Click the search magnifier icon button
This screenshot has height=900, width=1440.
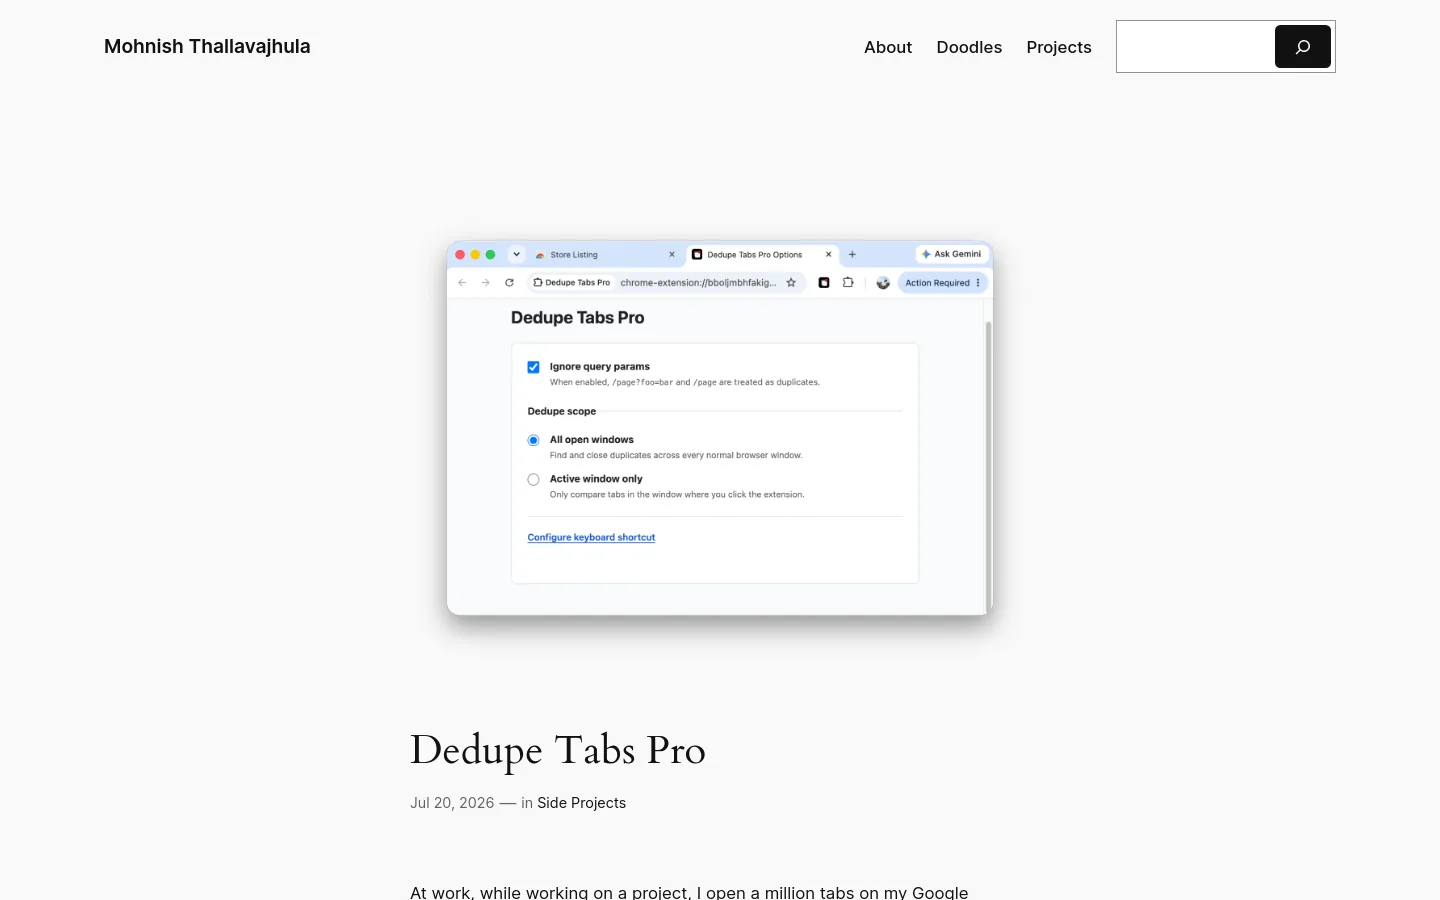(1302, 47)
